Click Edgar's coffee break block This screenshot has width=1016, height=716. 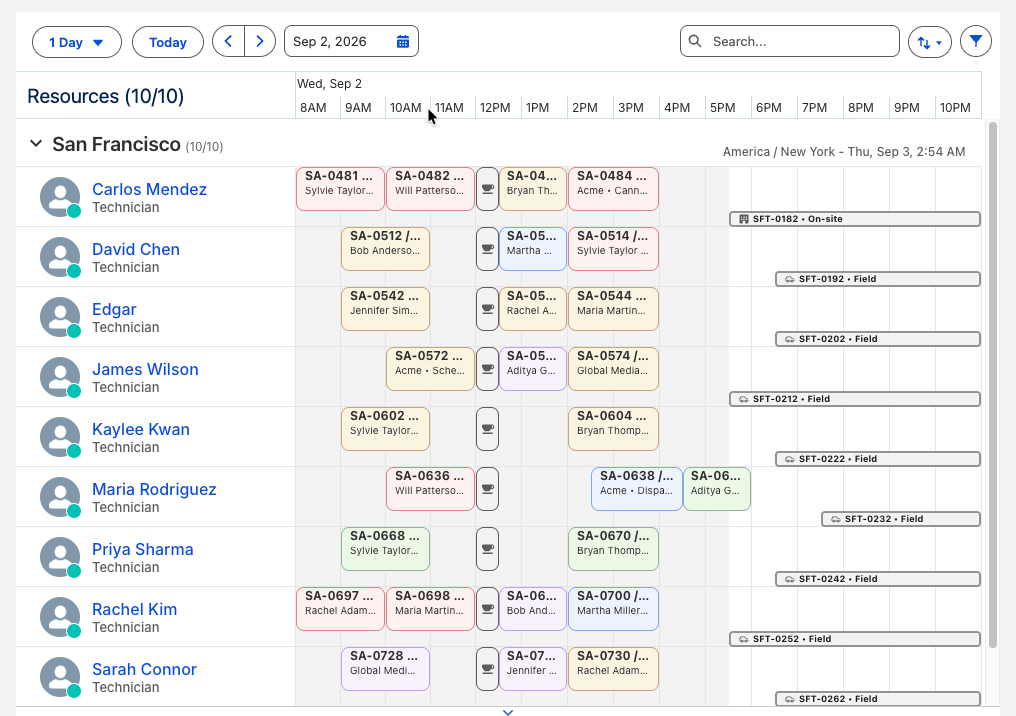[x=487, y=309]
